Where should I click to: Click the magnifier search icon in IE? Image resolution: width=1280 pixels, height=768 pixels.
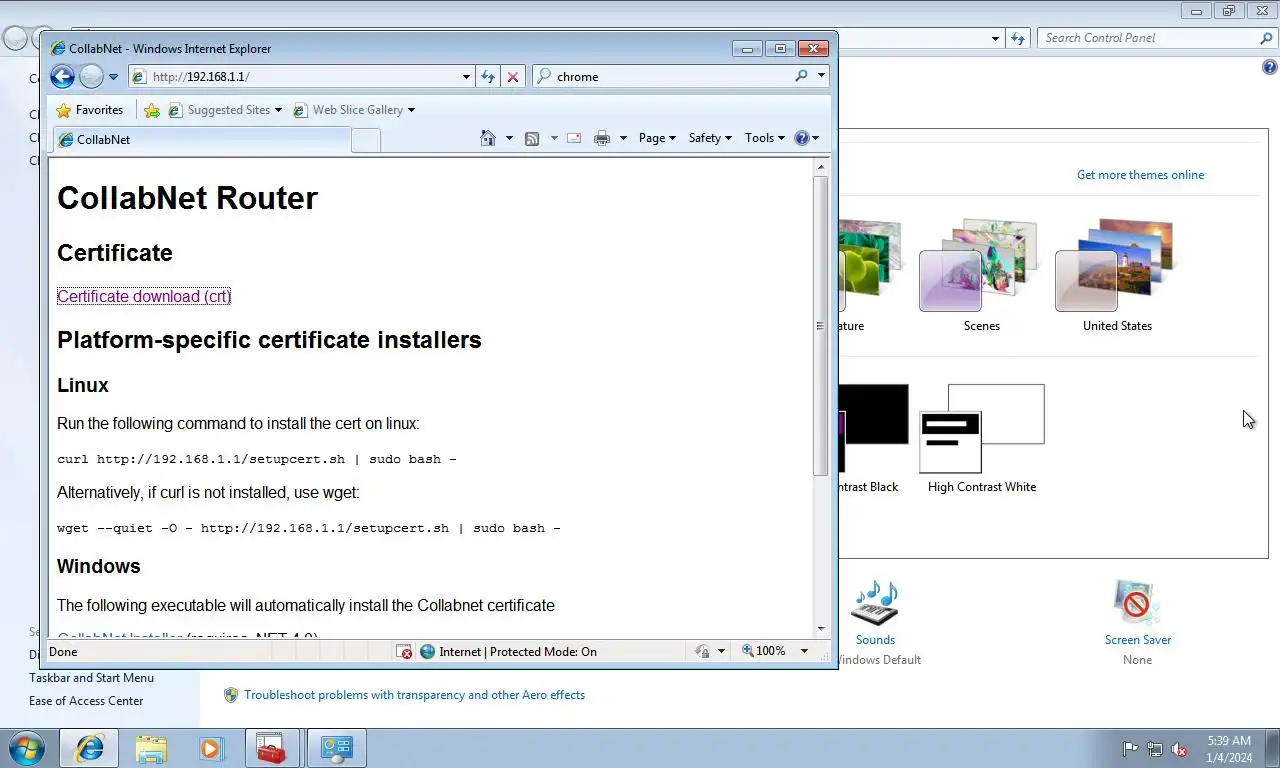[801, 76]
